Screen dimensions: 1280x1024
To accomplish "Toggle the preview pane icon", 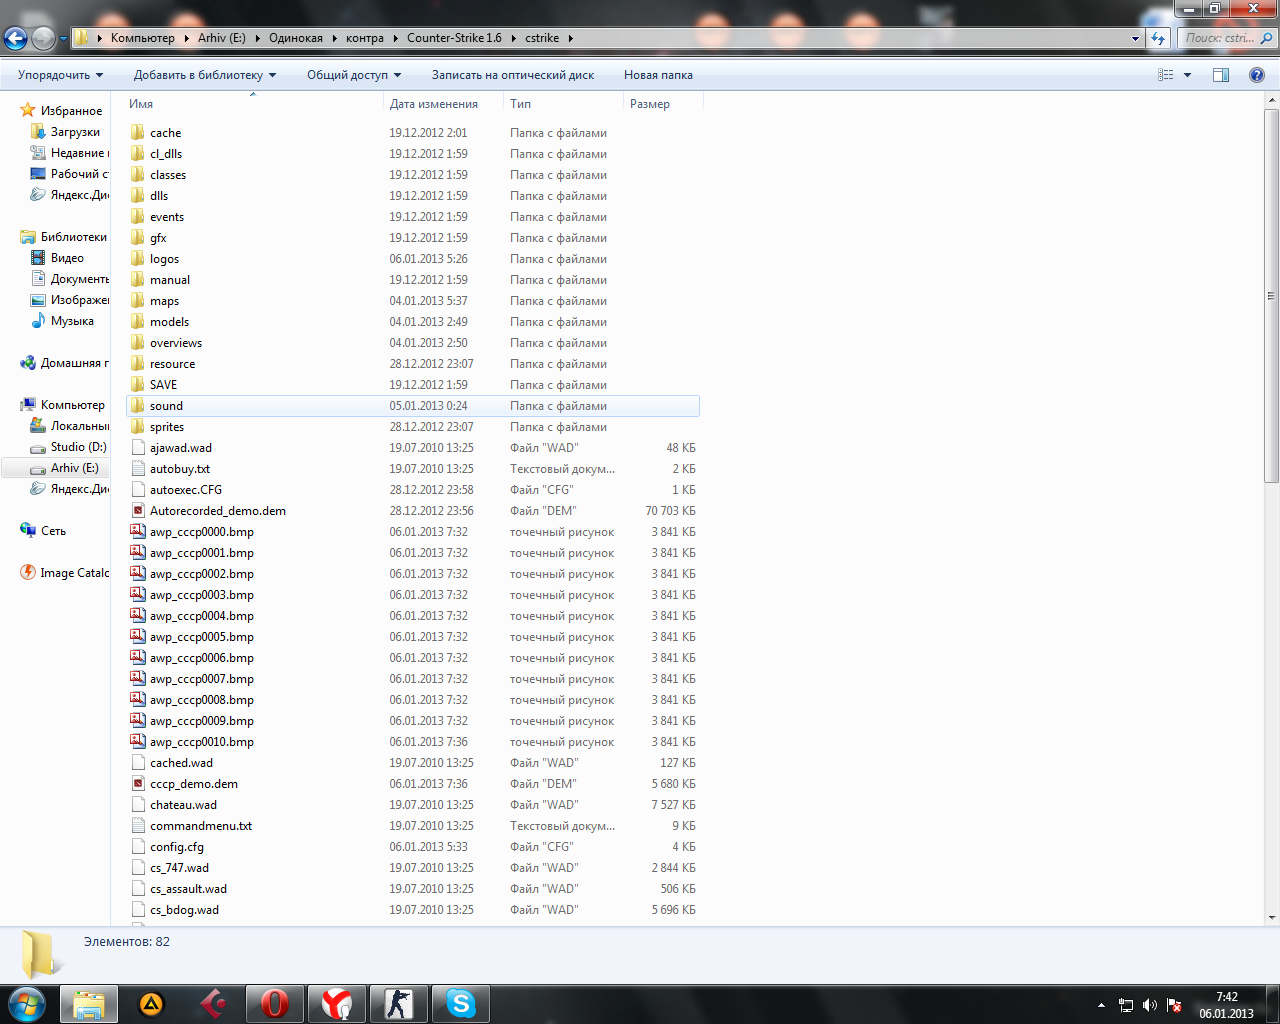I will (1221, 75).
